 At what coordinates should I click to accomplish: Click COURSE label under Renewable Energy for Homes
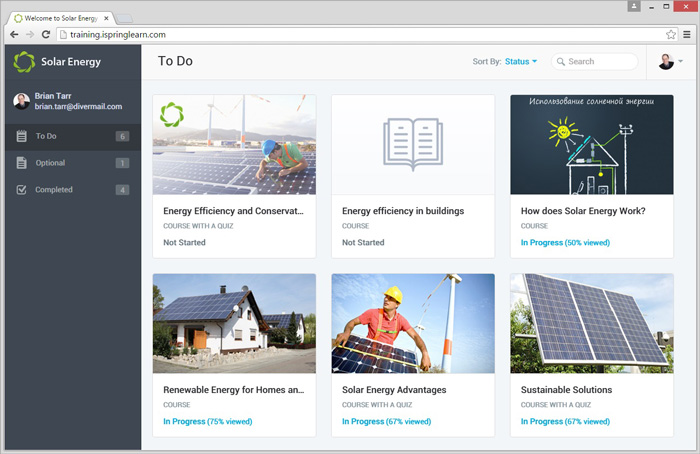(x=177, y=405)
